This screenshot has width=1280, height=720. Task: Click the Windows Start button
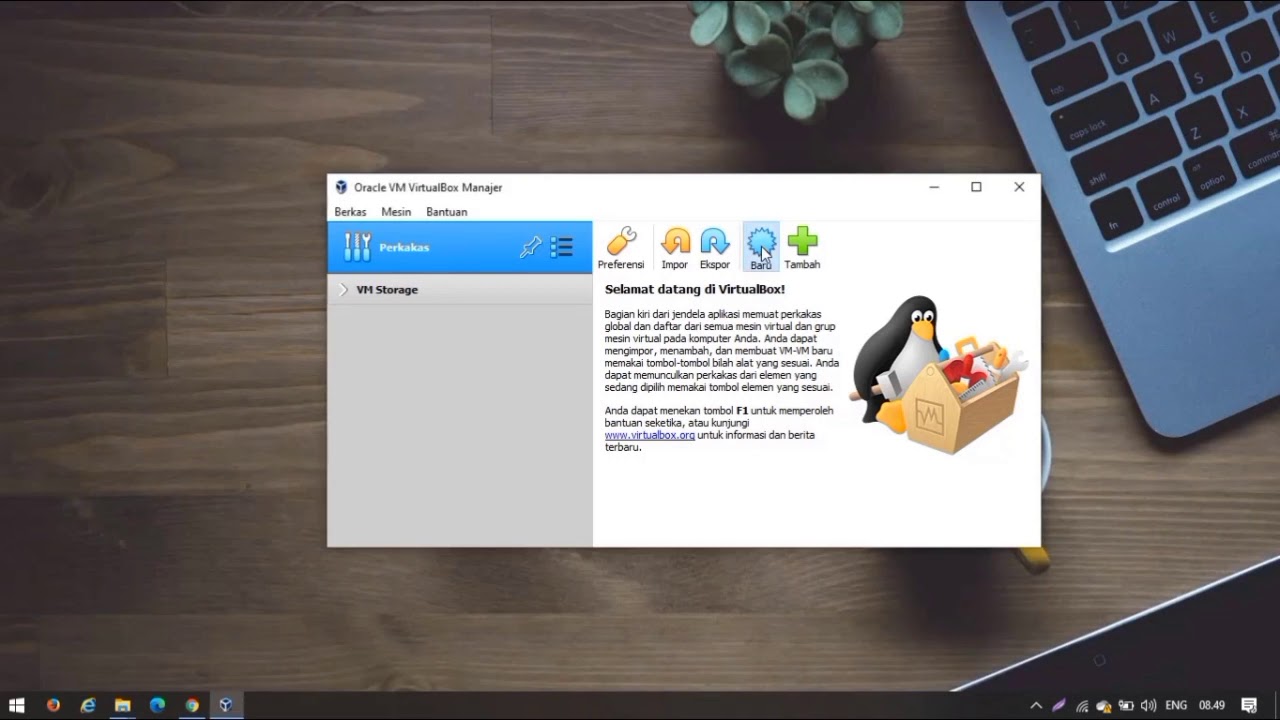point(17,705)
